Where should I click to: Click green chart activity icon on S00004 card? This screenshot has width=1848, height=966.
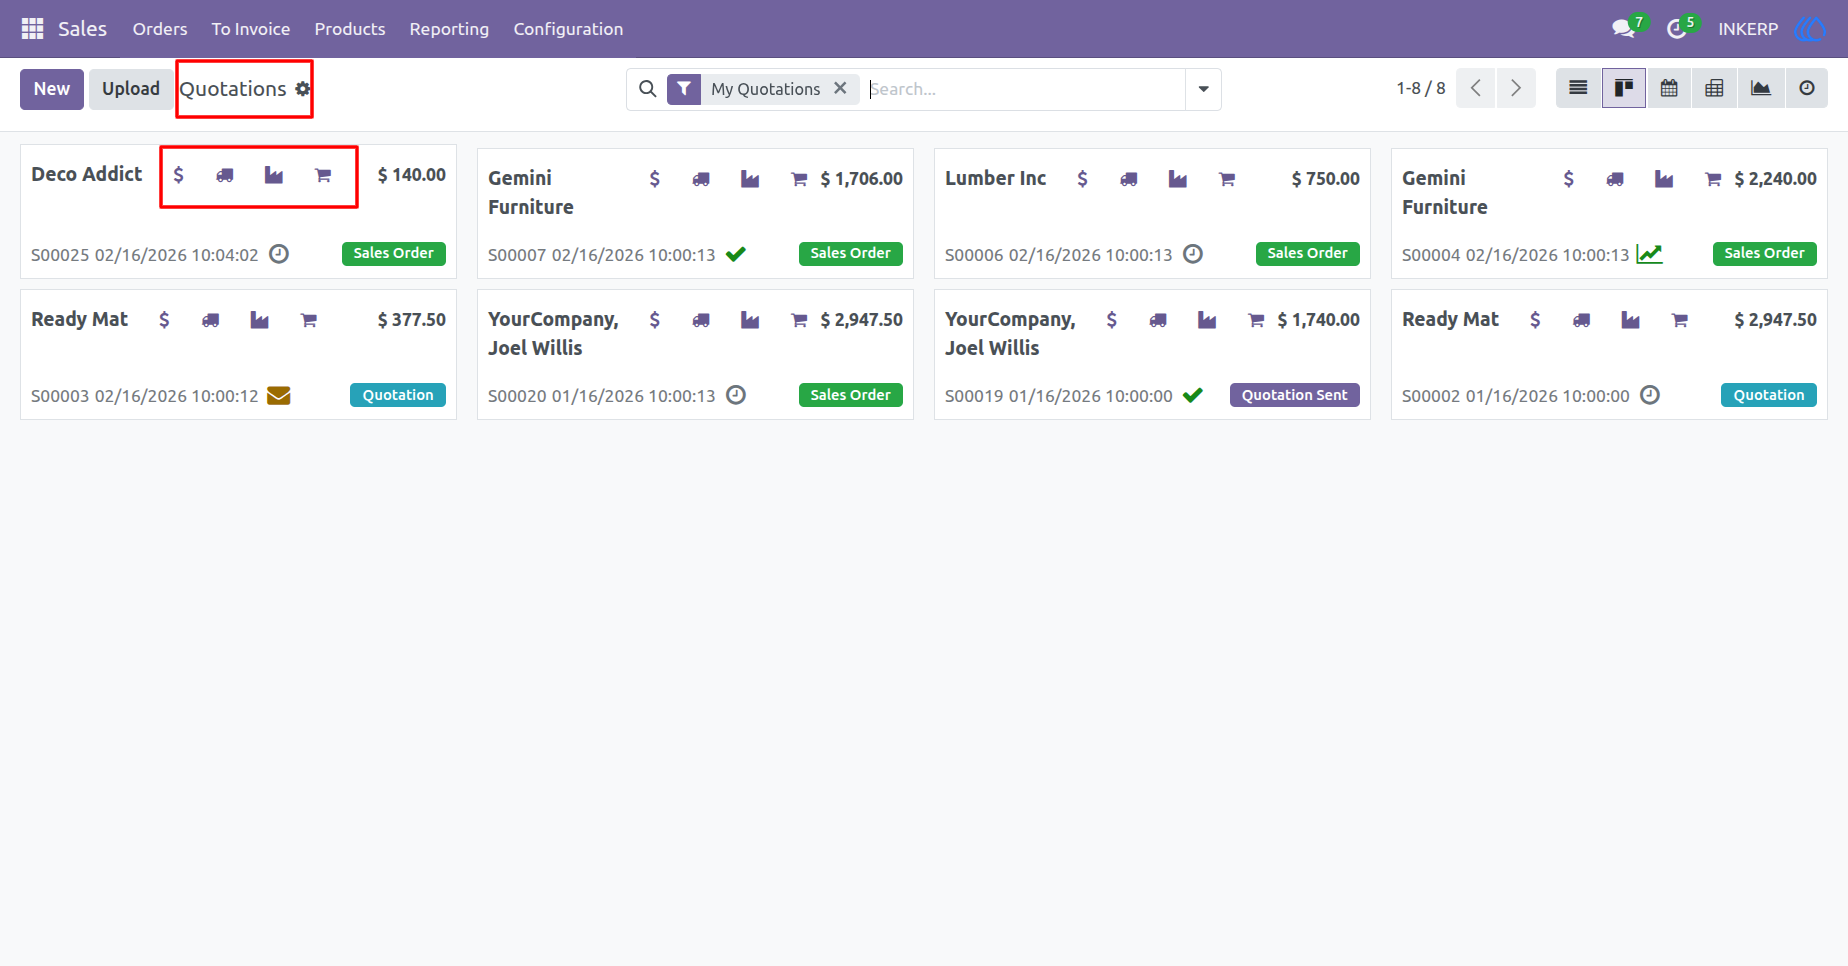[1650, 254]
